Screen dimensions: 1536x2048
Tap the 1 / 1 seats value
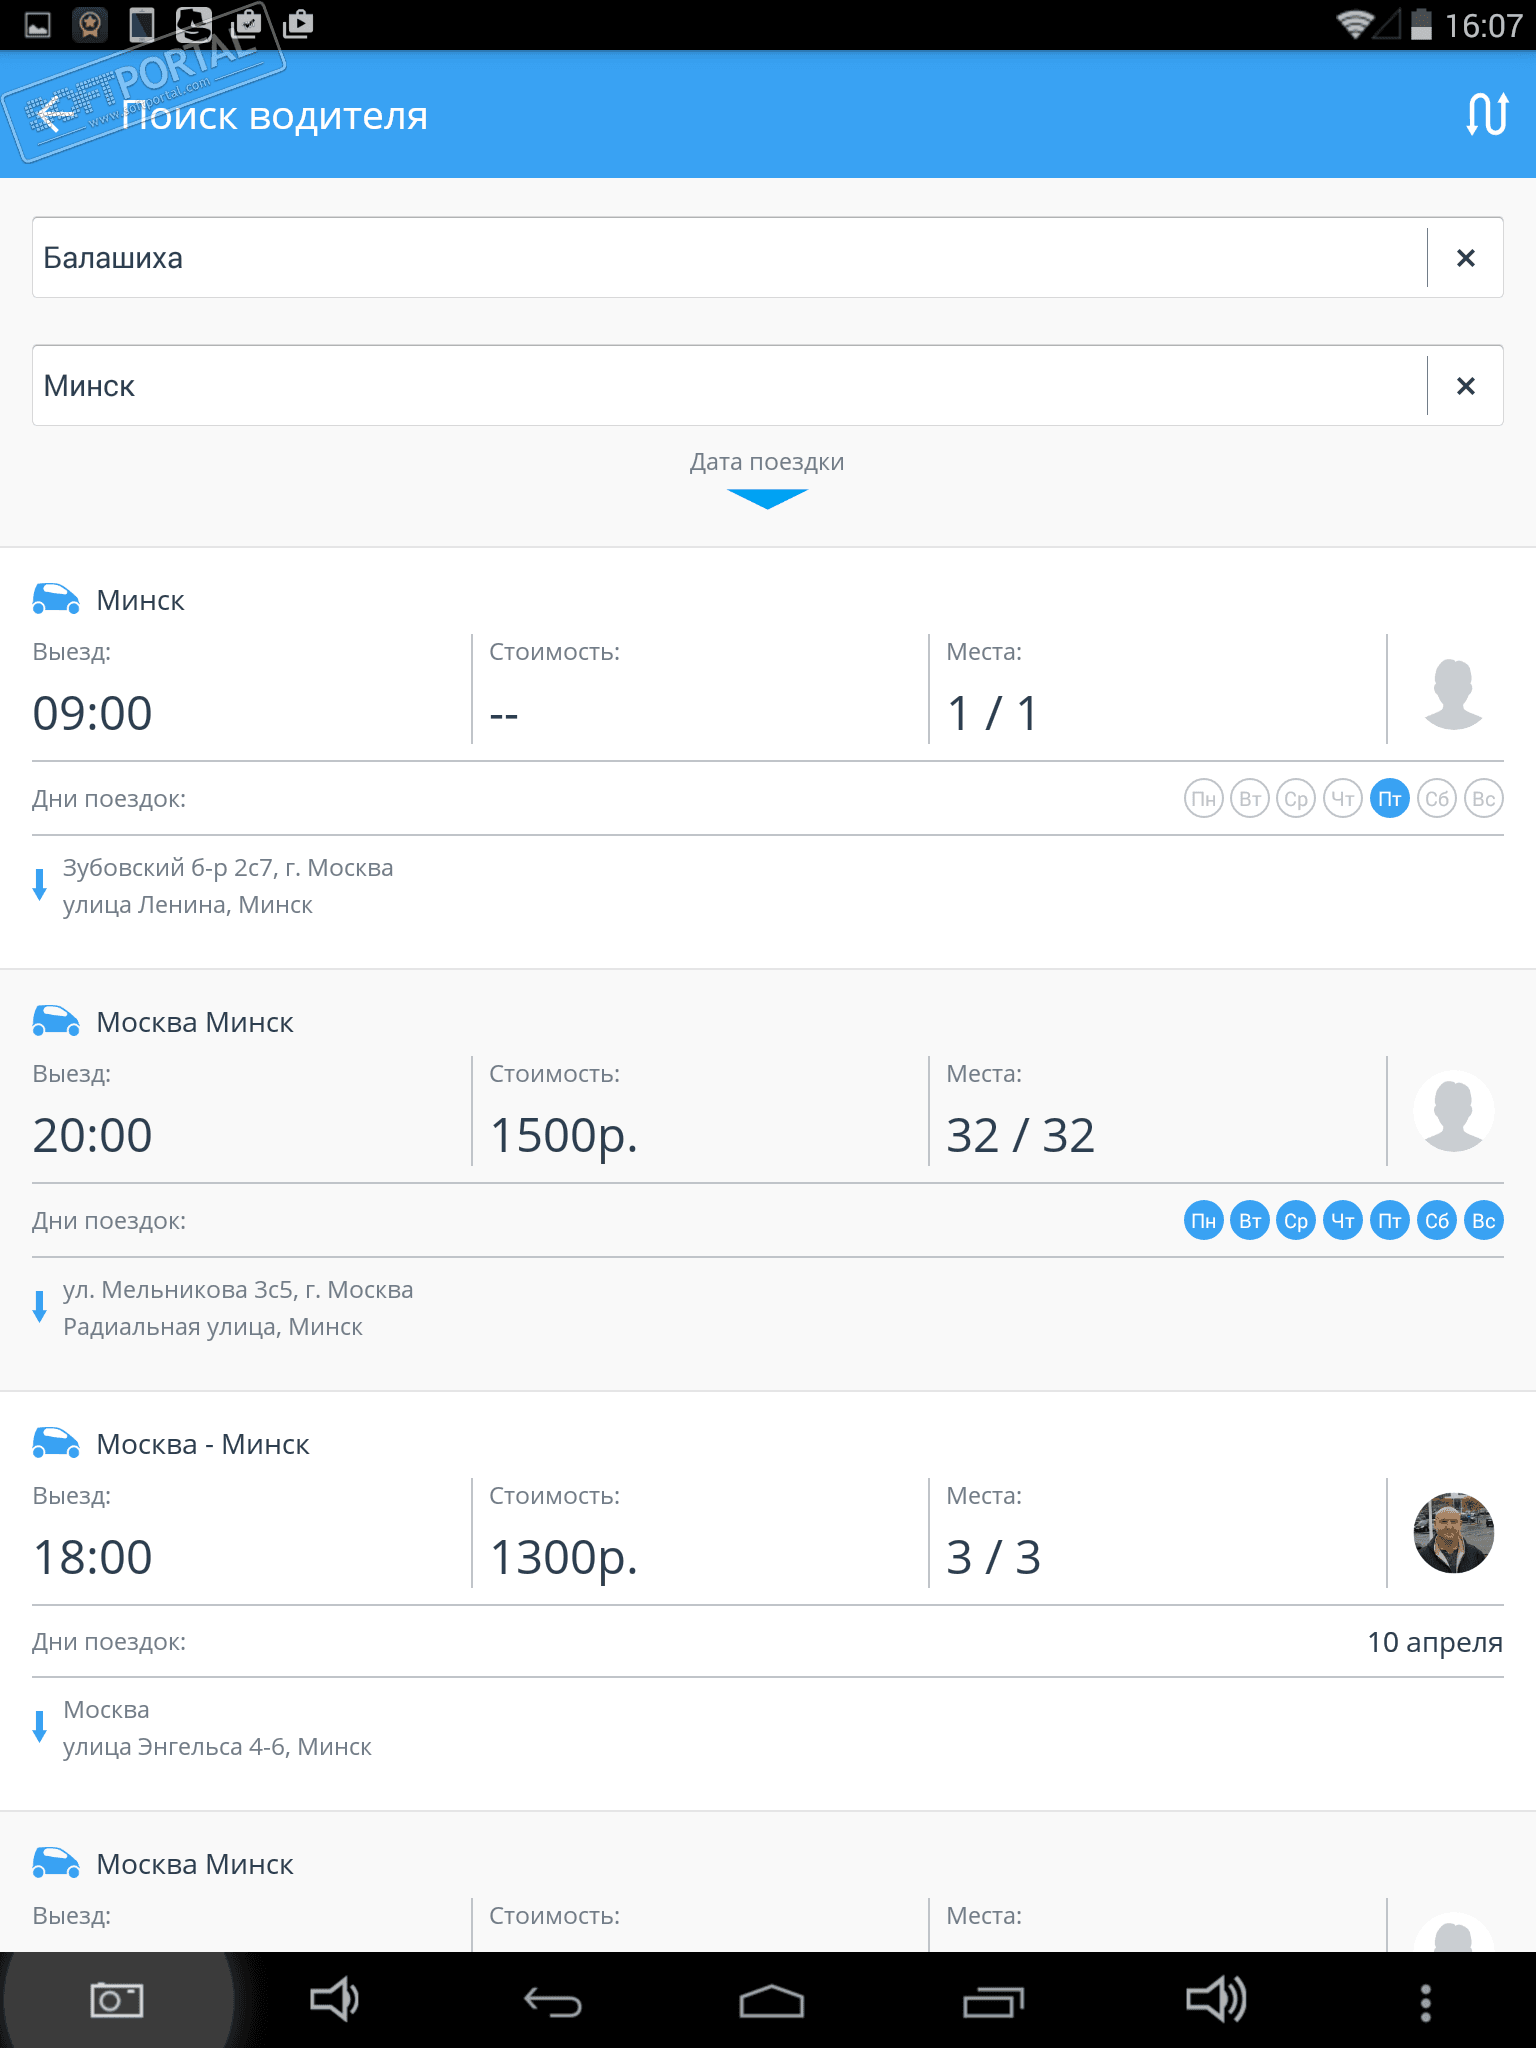click(x=992, y=713)
